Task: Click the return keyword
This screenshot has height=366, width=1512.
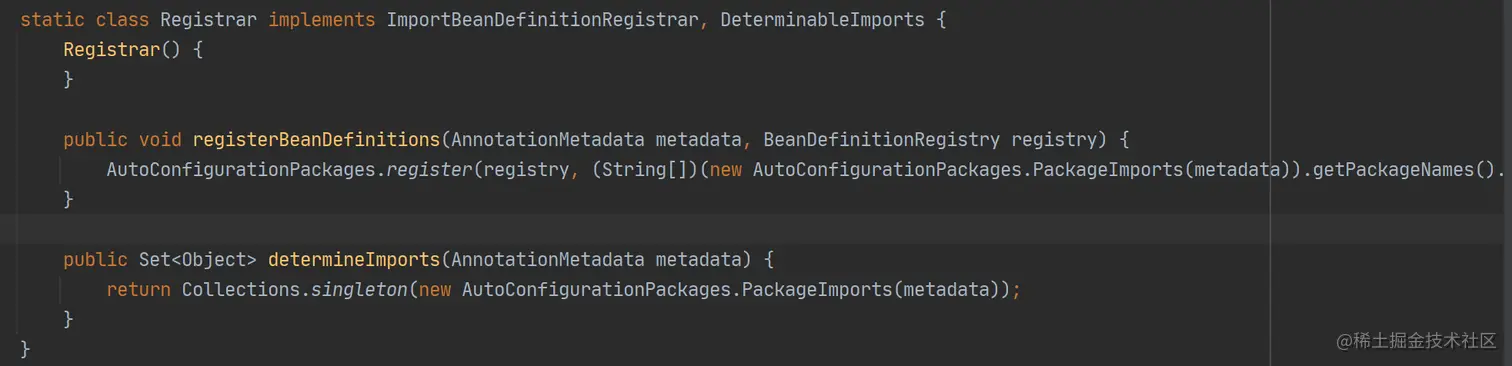Action: click(138, 289)
